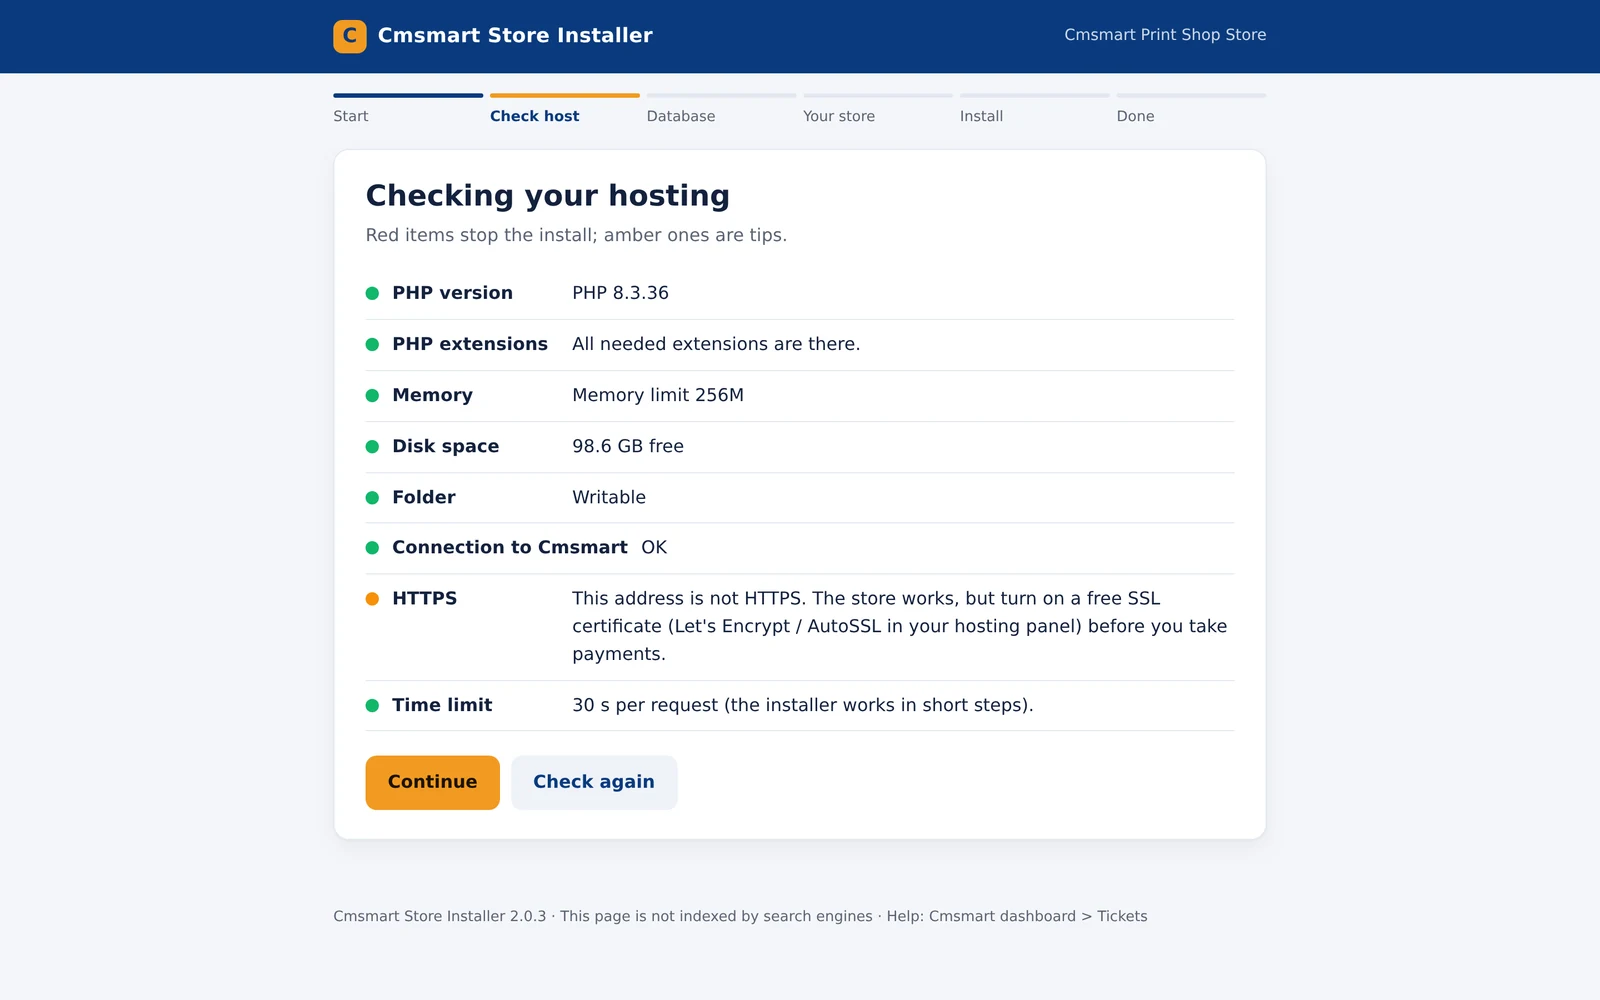This screenshot has width=1600, height=1000.
Task: Click the All needed extensions are there text
Action: click(716, 344)
